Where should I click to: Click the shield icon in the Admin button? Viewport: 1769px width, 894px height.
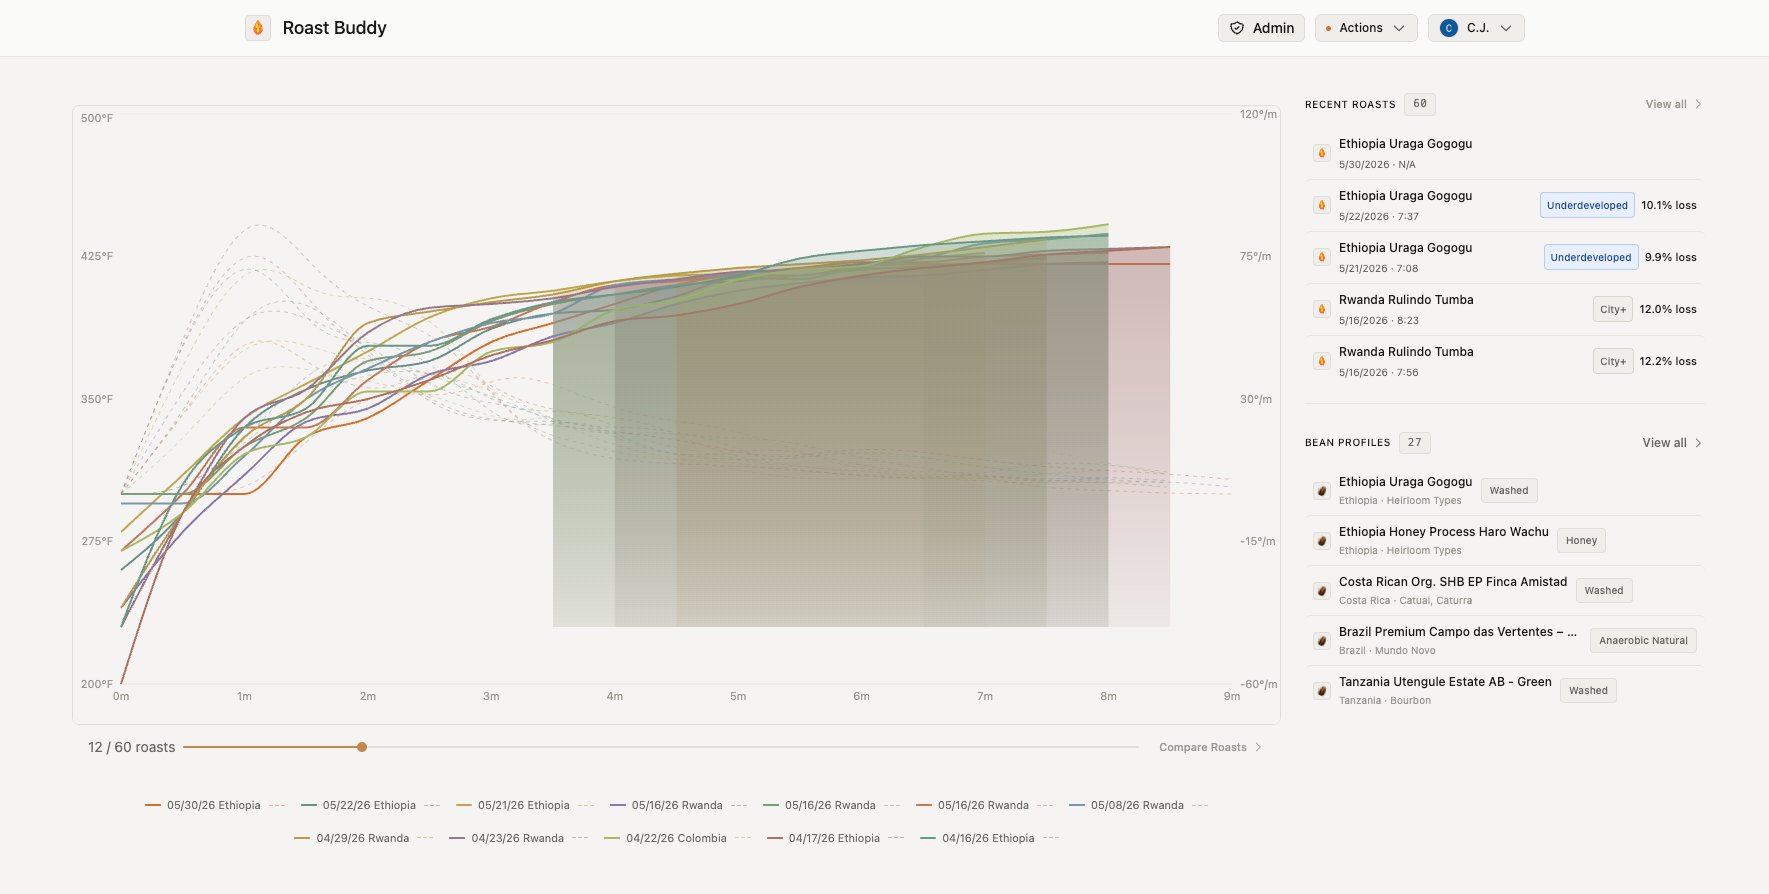(1237, 28)
